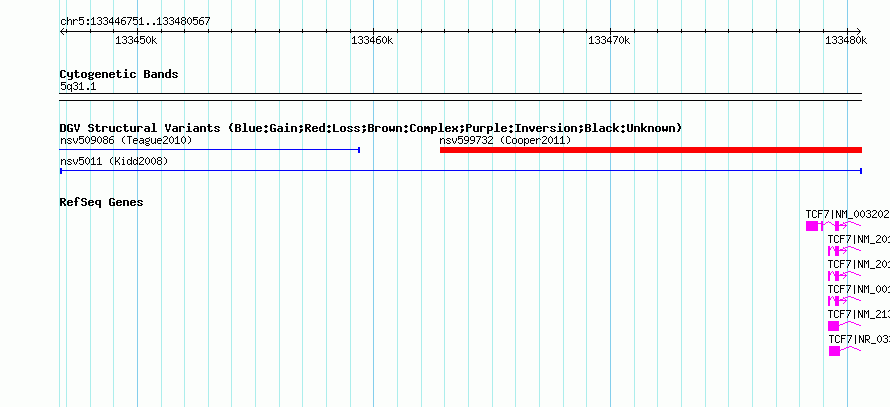The width and height of the screenshot is (890, 407).
Task: Select the TCF7 NM_001 transcript glyph
Action: point(844,300)
